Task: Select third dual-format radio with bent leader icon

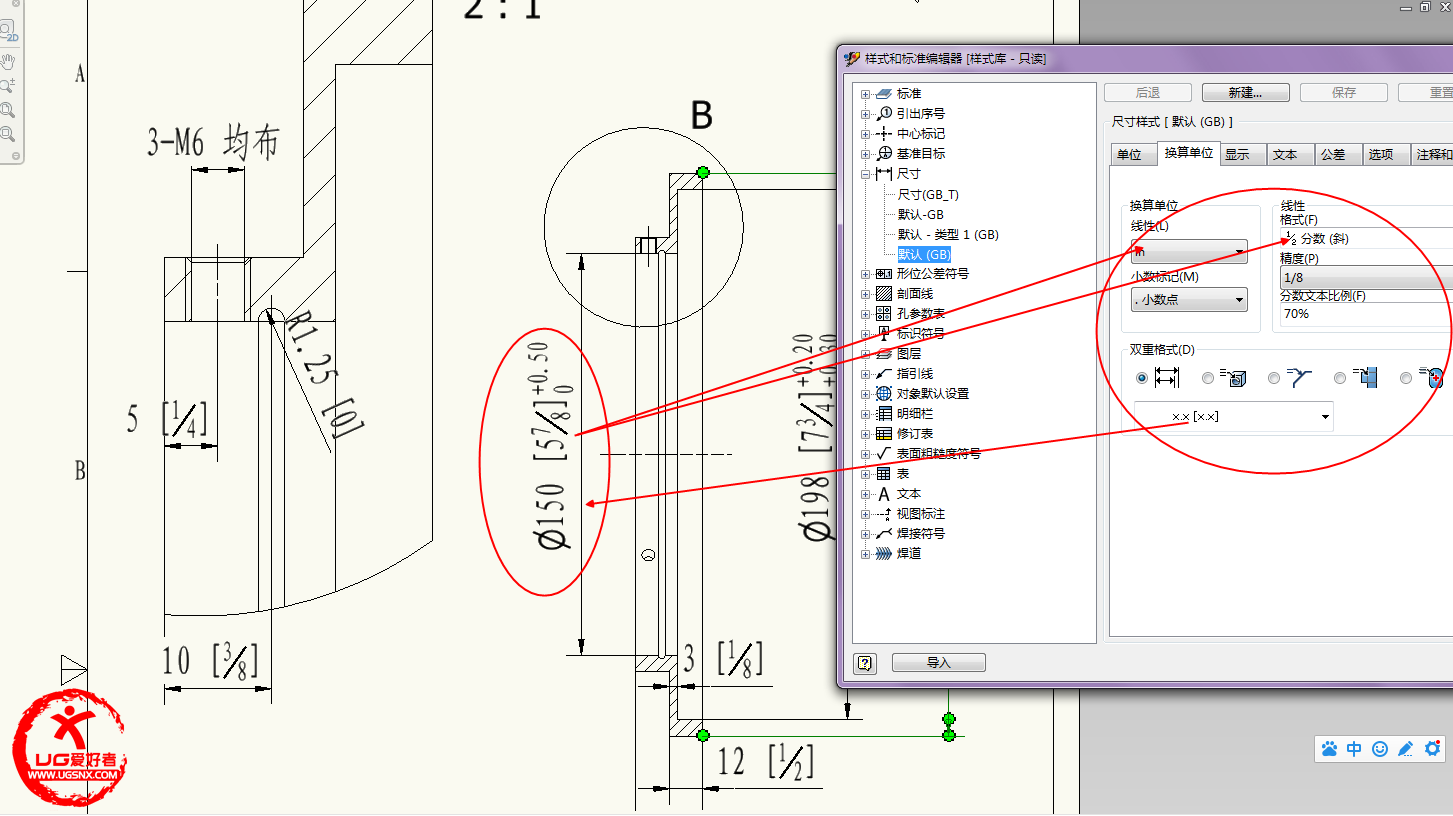Action: click(x=1274, y=378)
